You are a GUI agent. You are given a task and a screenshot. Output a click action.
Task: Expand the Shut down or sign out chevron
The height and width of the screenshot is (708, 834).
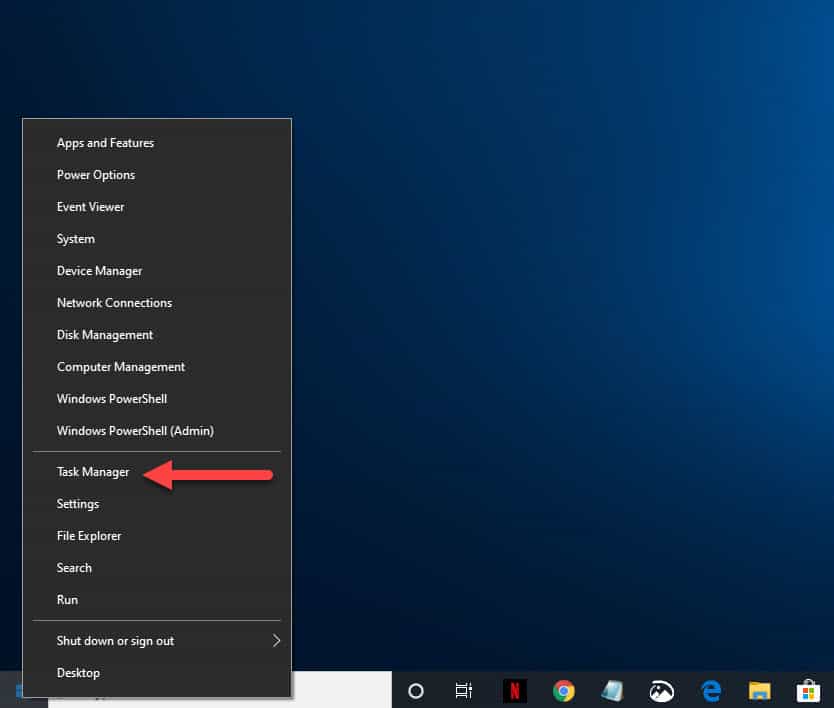coord(276,640)
